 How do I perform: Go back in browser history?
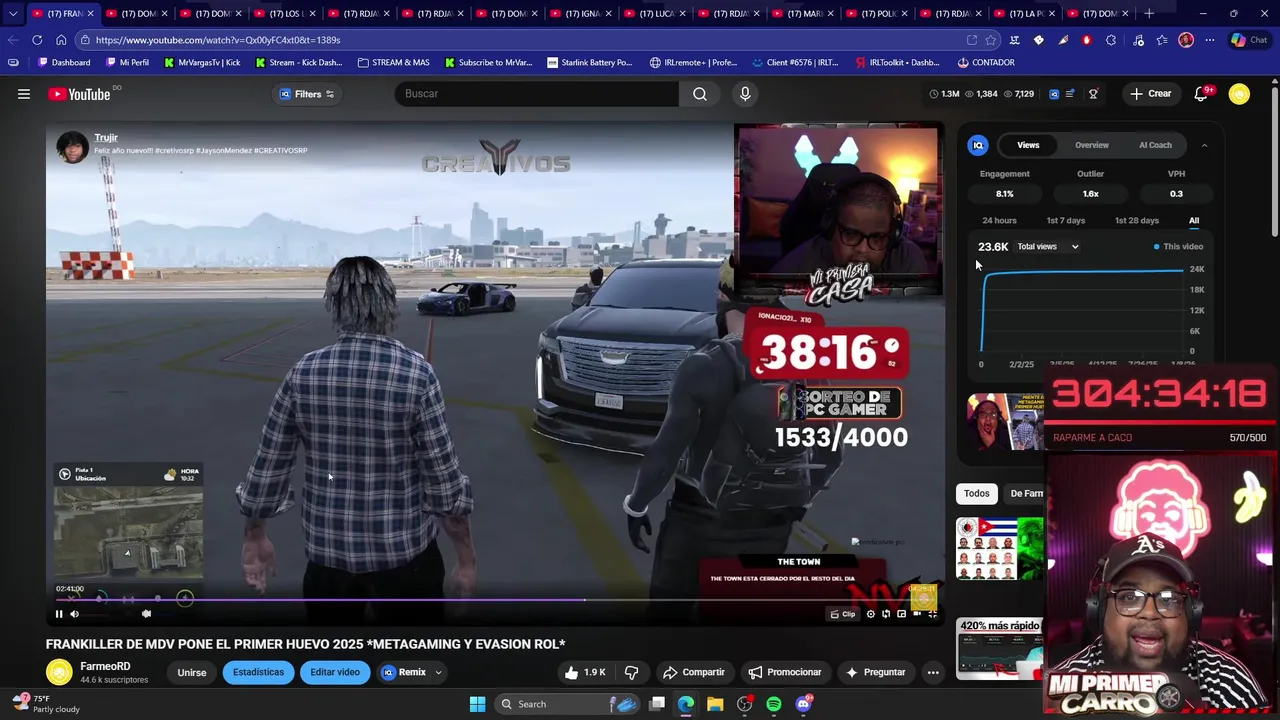coord(13,40)
